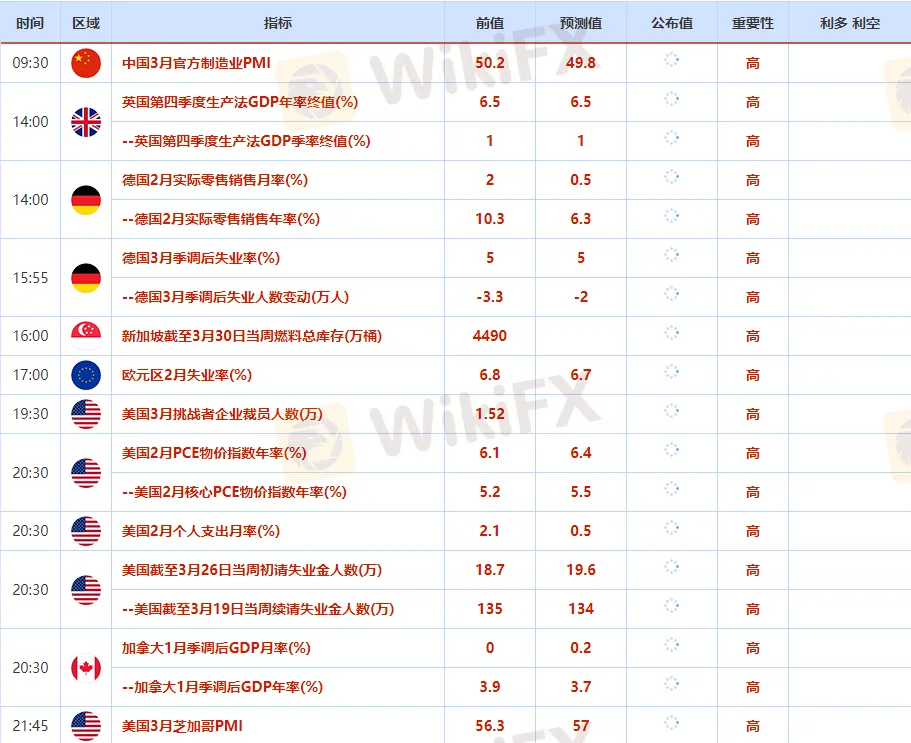Click the European Union flag icon
The image size is (911, 743).
86,375
